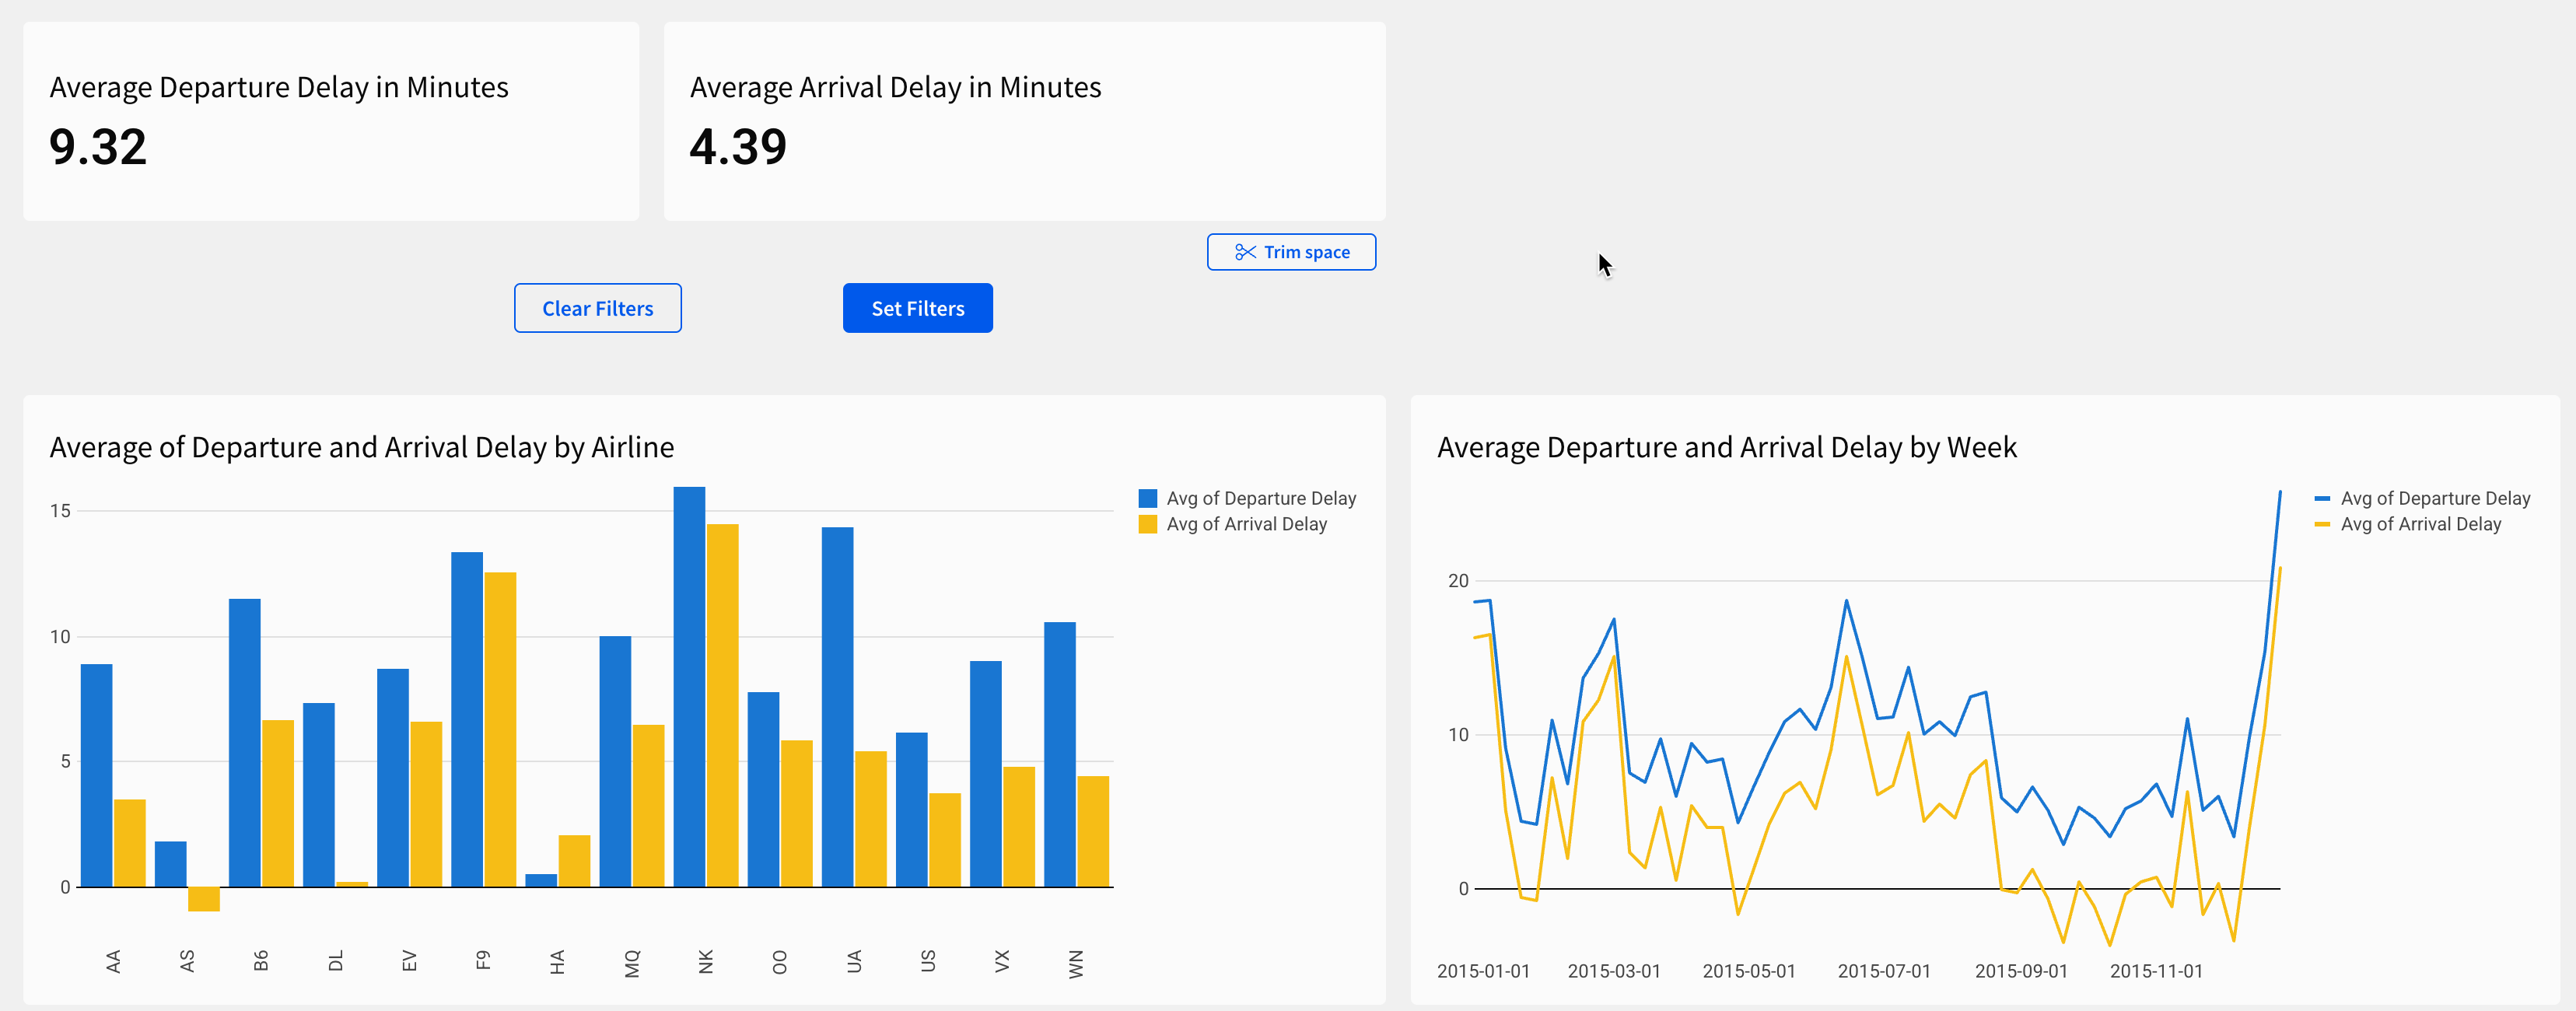Click blue Departure Delay marker in line chart legend

click(2322, 498)
